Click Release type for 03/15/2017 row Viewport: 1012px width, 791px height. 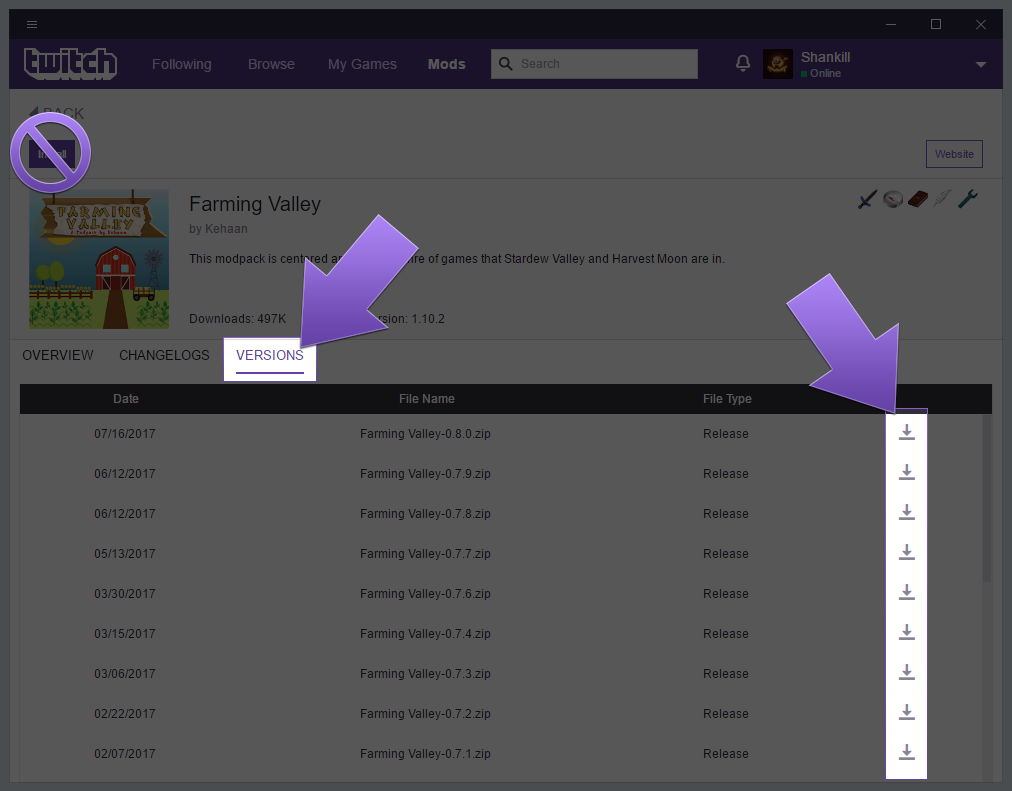725,634
